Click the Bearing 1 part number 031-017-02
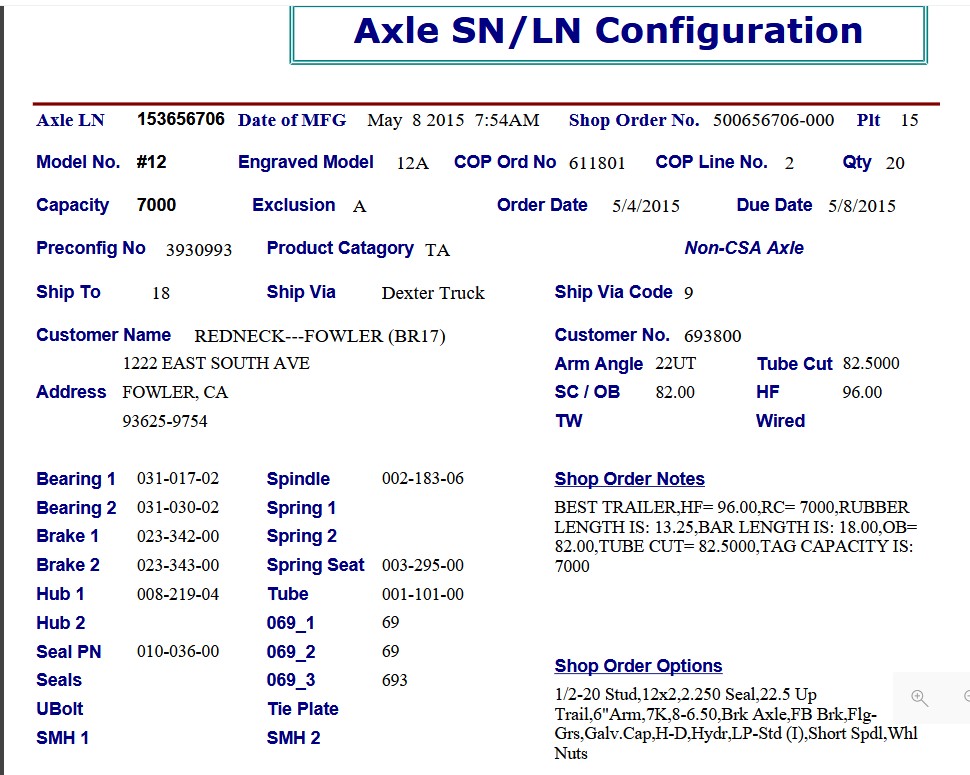Viewport: 970px width, 775px height. (x=178, y=479)
